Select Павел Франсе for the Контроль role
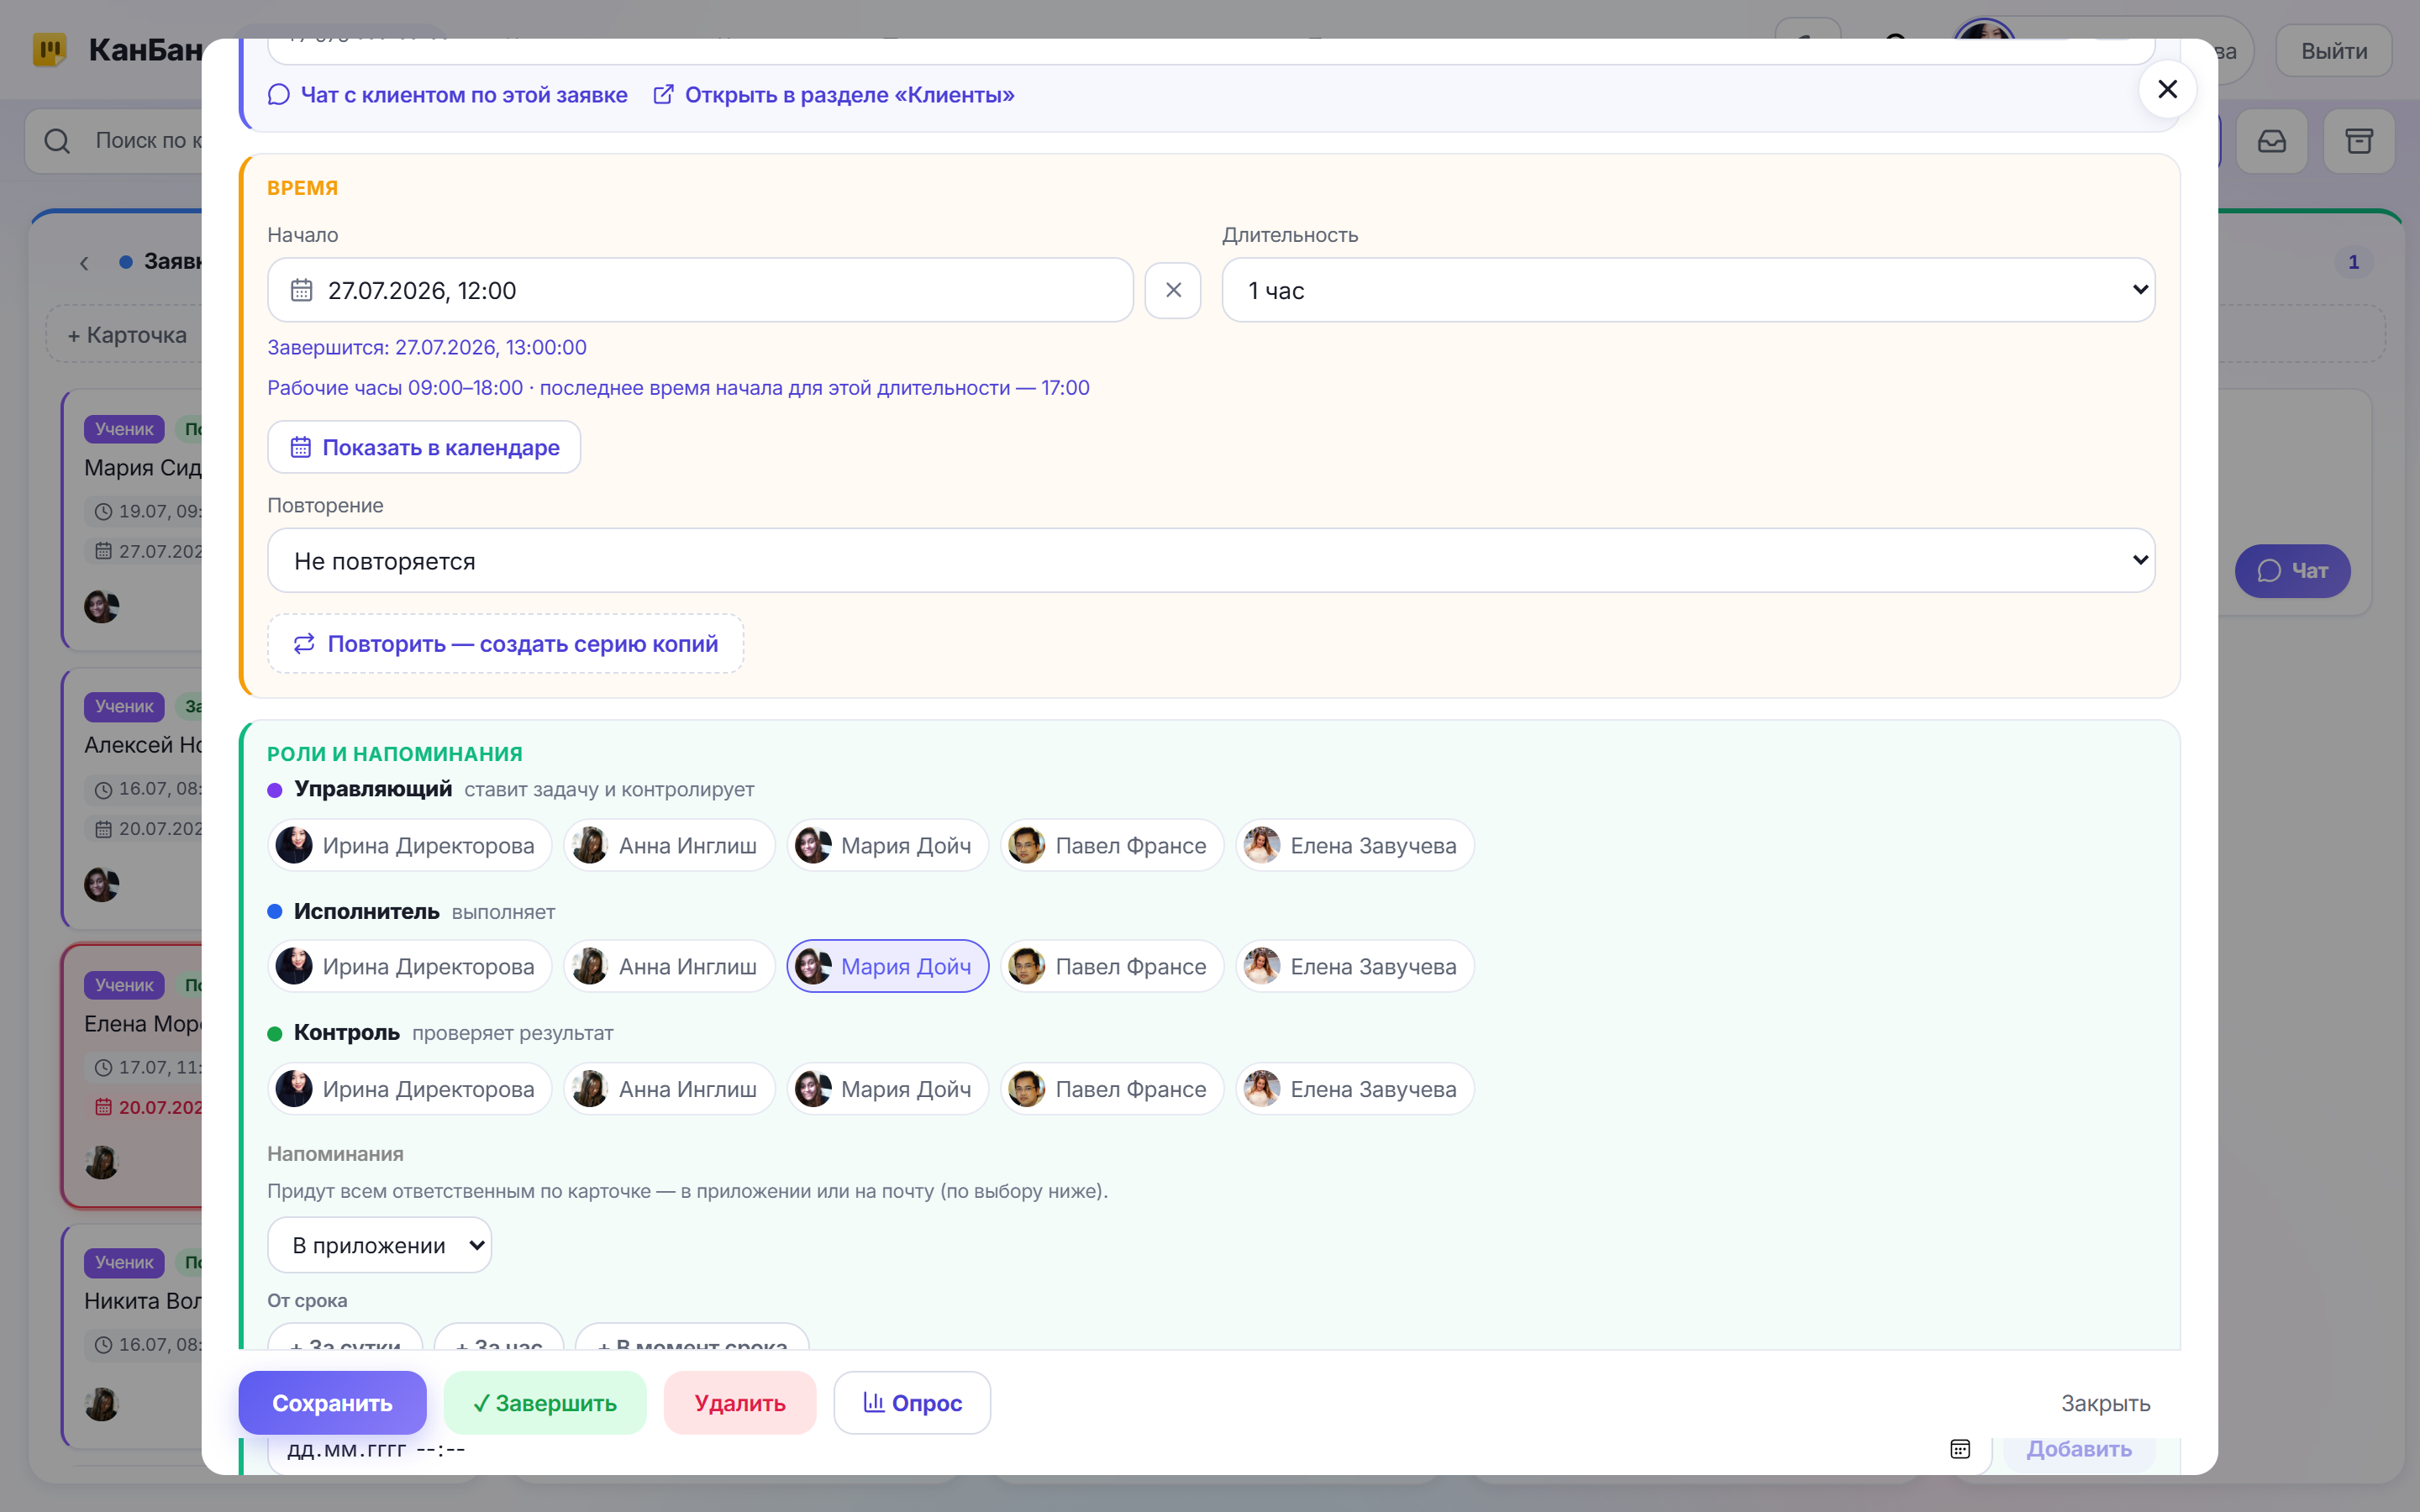The image size is (2420, 1512). [x=1111, y=1089]
